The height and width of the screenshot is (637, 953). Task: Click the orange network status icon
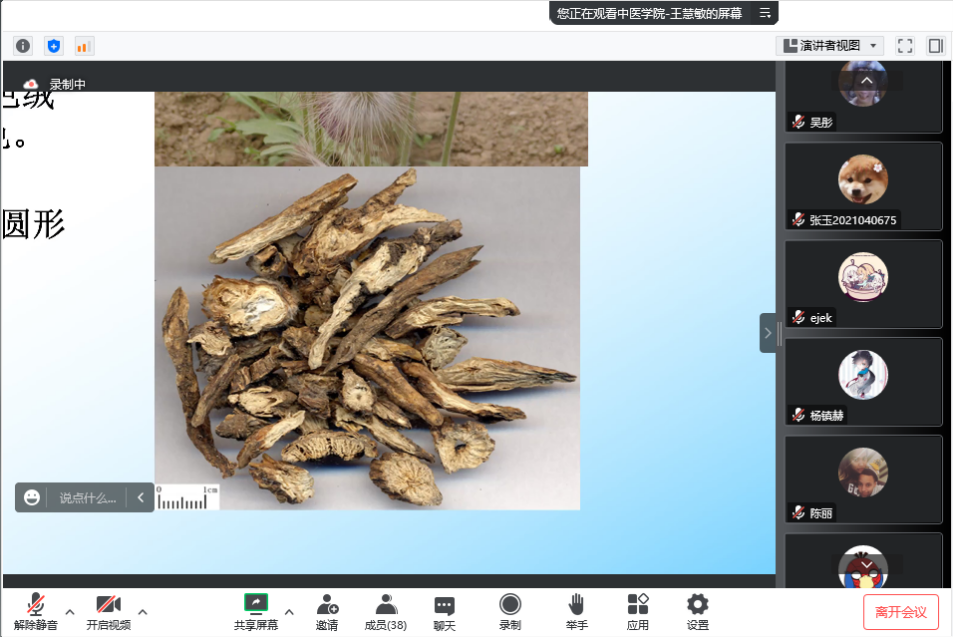point(84,46)
